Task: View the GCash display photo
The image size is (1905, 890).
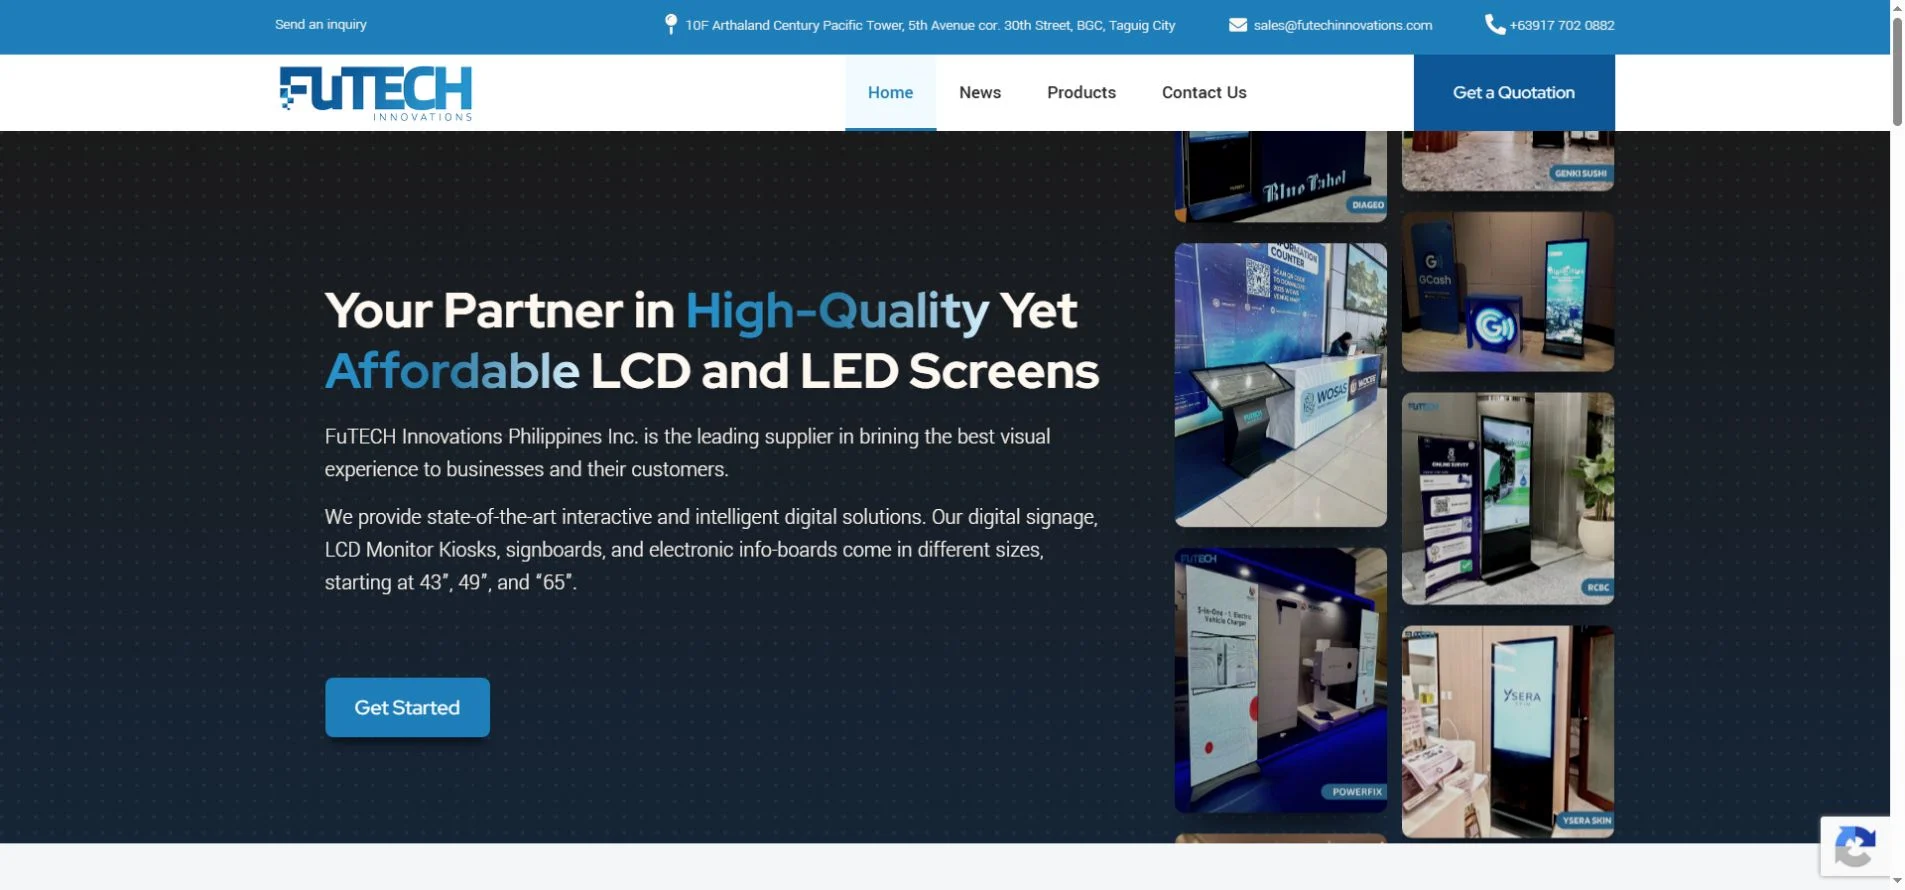Action: coord(1508,292)
